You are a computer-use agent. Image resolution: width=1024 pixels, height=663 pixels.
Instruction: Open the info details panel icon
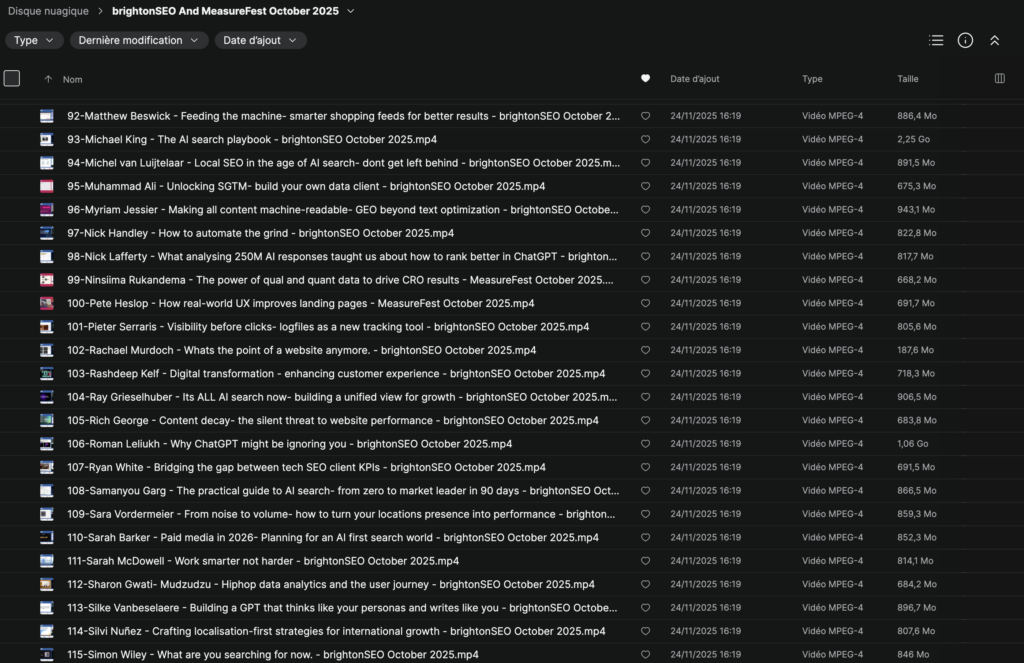[x=965, y=40]
